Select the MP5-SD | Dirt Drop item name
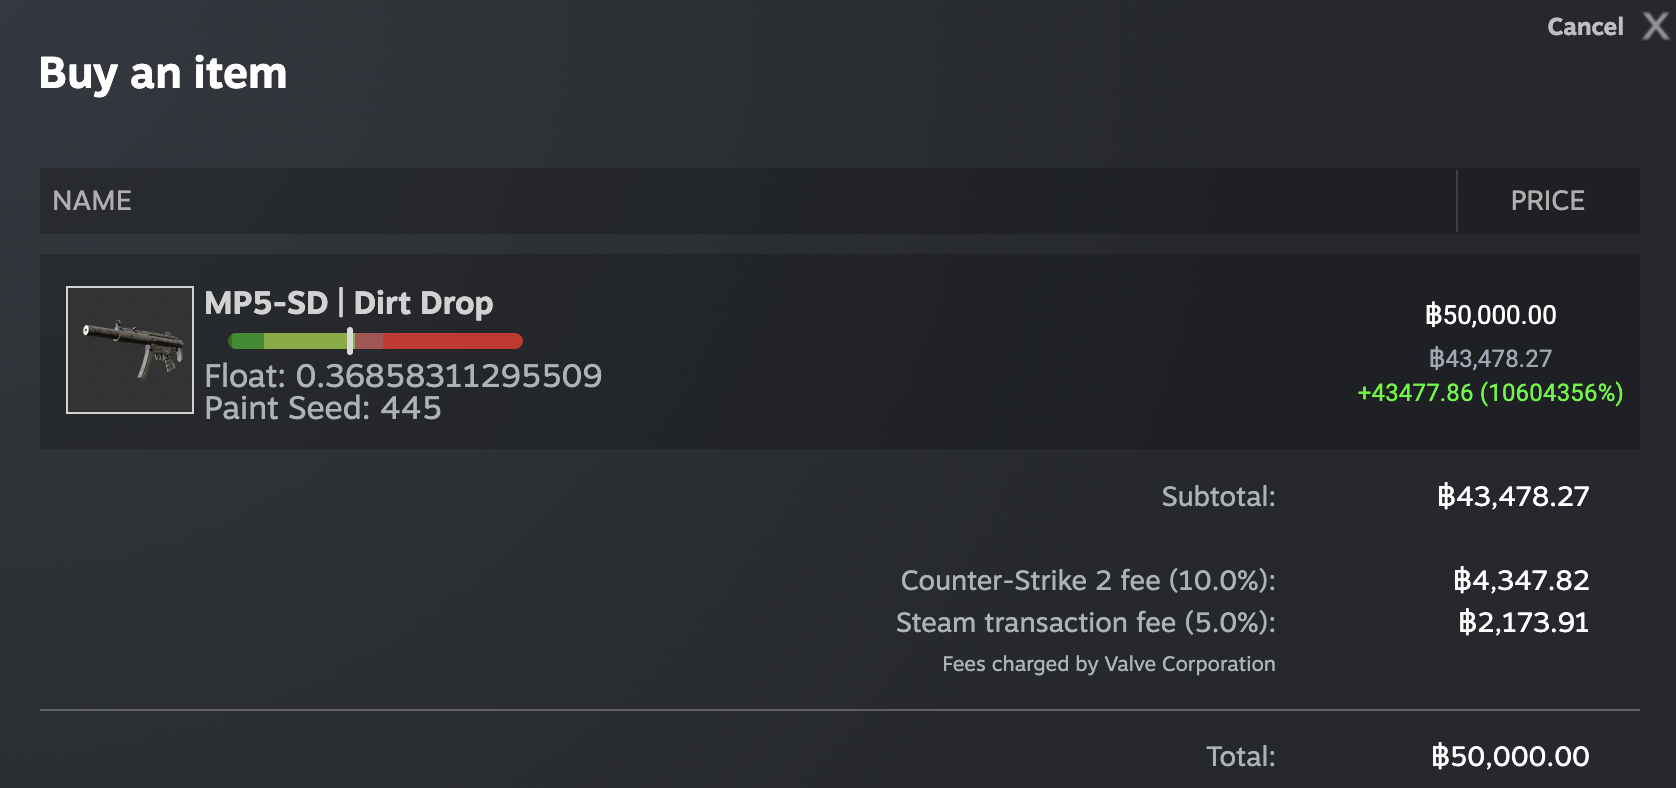Viewport: 1676px width, 788px height. pyautogui.click(x=348, y=303)
